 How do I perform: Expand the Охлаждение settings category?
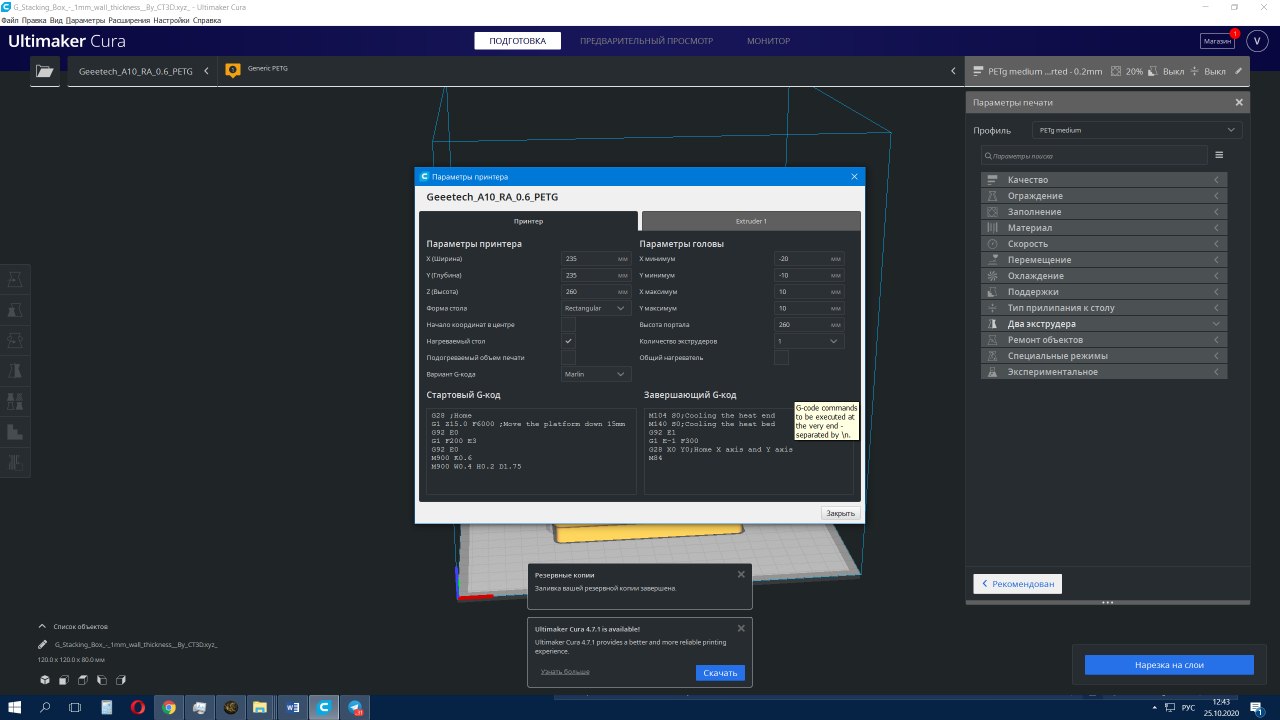point(1103,276)
